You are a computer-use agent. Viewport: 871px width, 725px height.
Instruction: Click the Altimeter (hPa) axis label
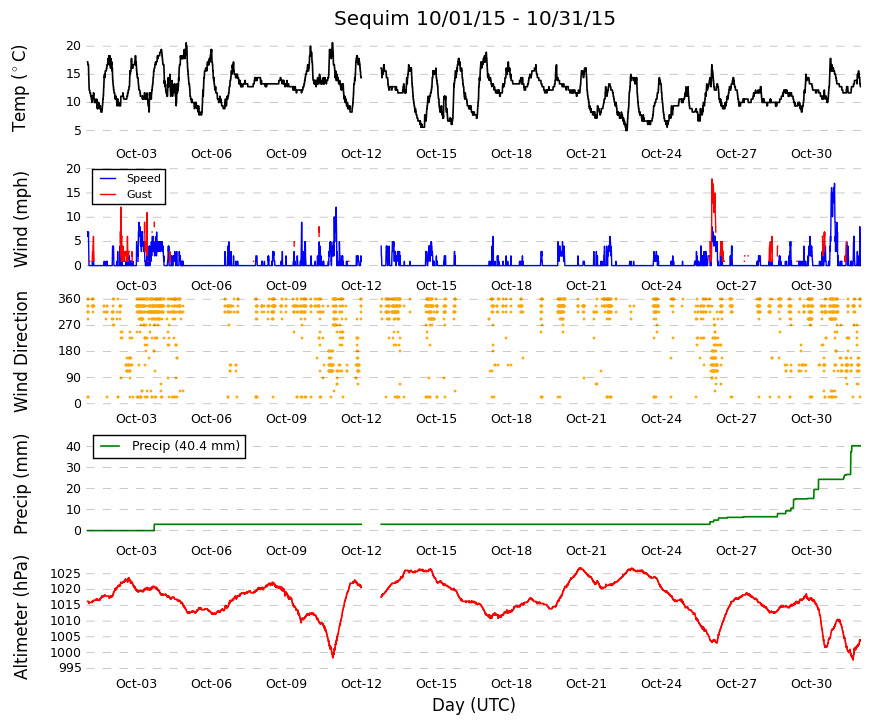pyautogui.click(x=20, y=617)
